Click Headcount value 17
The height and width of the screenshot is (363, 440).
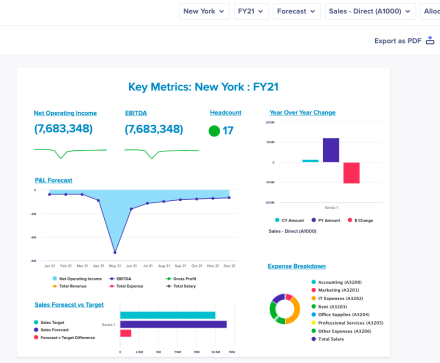(228, 131)
